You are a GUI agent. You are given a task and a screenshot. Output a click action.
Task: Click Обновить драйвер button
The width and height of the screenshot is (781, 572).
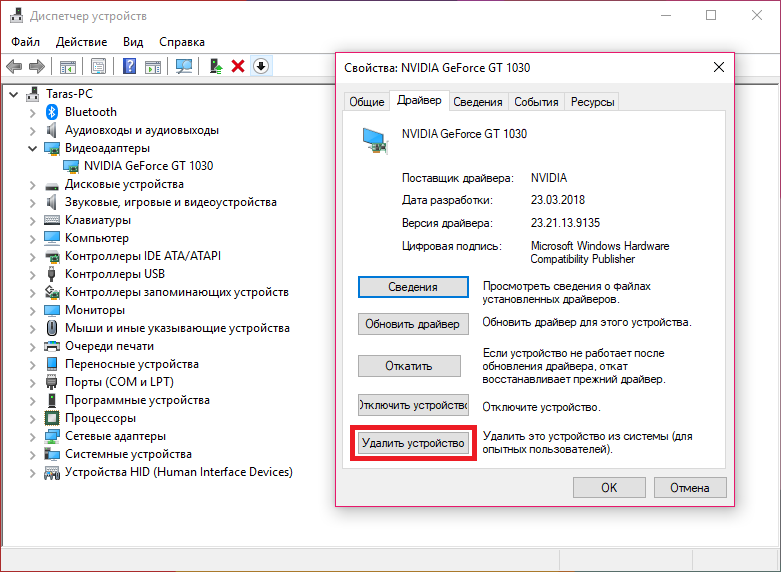pos(413,324)
